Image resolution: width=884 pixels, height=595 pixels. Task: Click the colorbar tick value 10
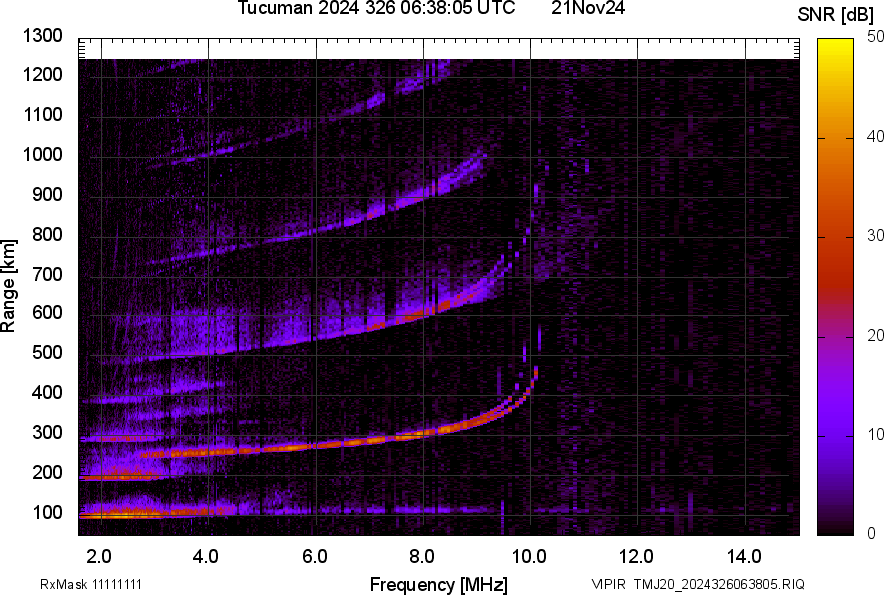point(876,435)
